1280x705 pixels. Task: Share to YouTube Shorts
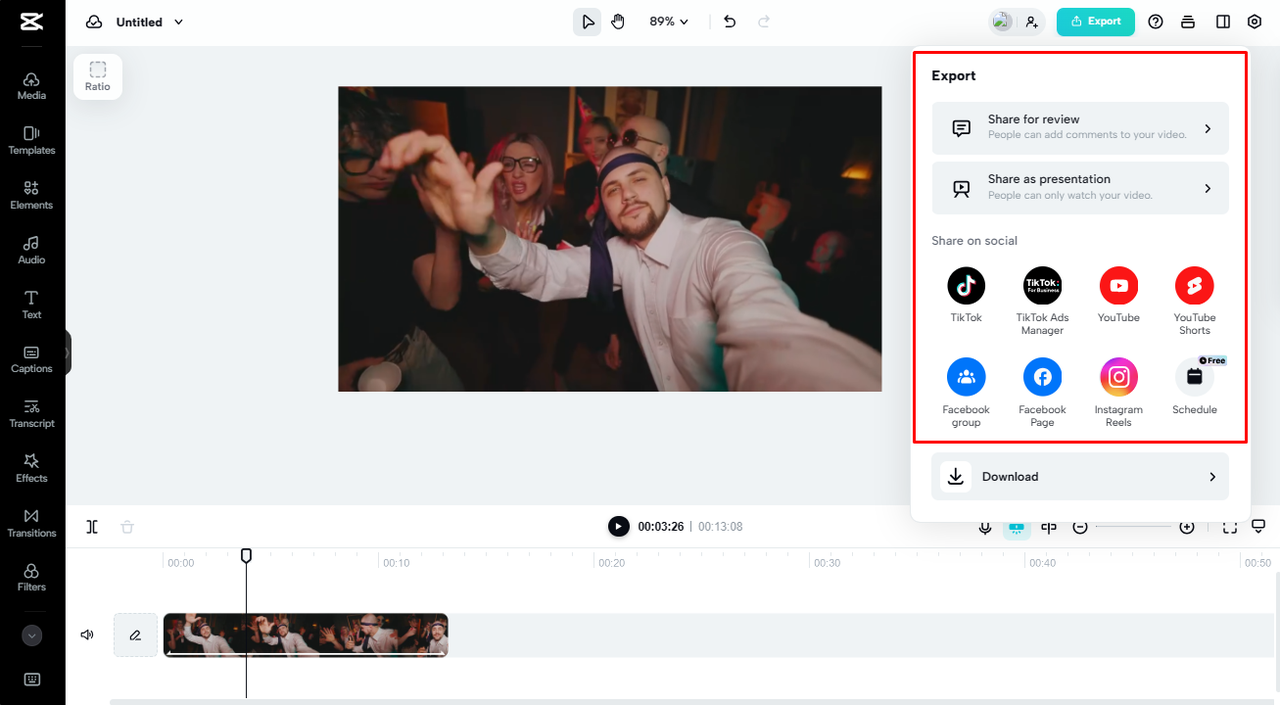(x=1194, y=301)
